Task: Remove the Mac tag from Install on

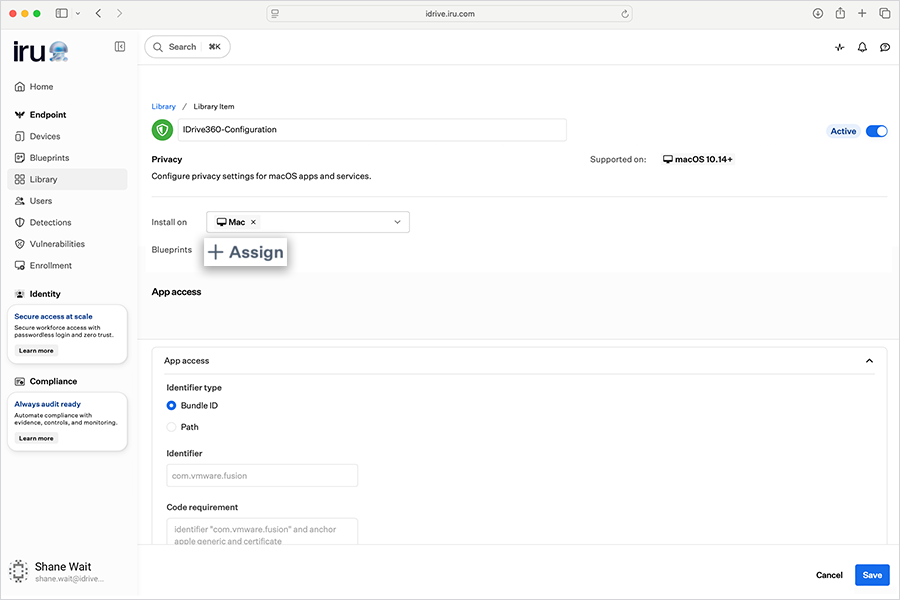Action: pos(253,222)
